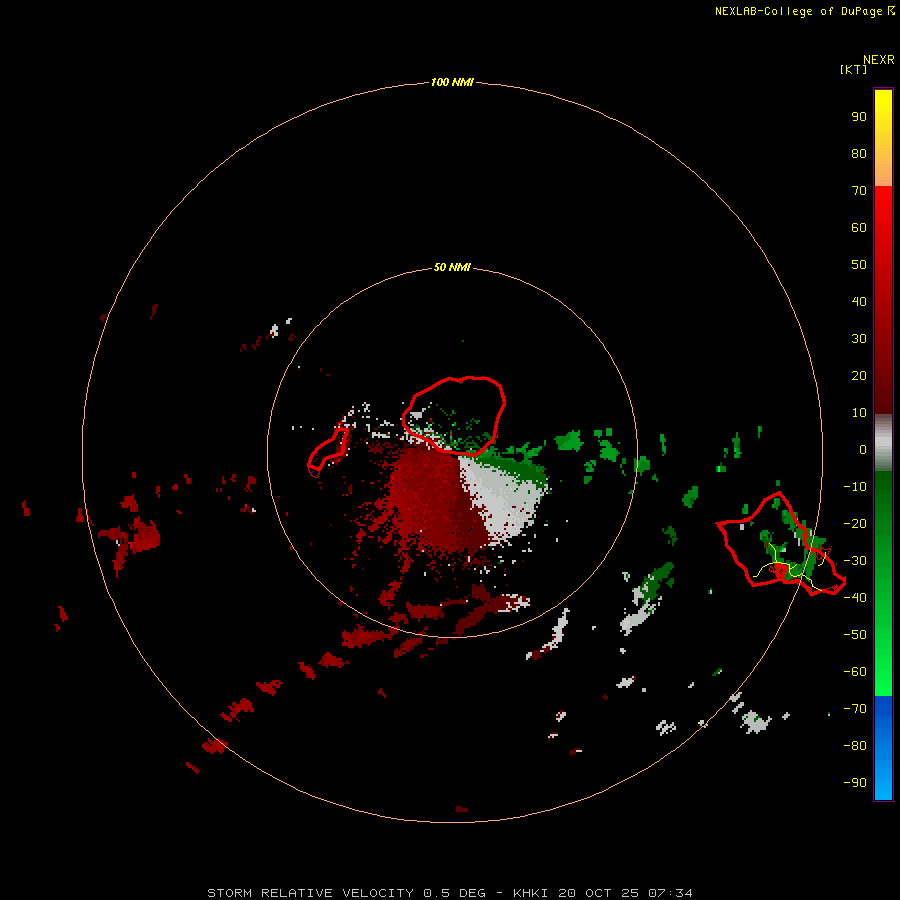Click the -90 value on the velocity scale
The height and width of the screenshot is (900, 900).
855,783
